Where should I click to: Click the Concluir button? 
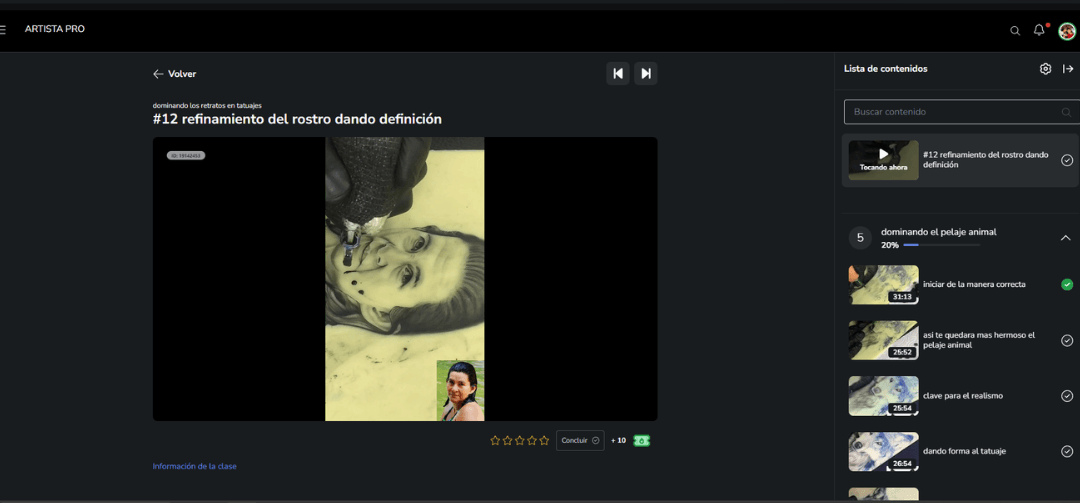pos(580,440)
